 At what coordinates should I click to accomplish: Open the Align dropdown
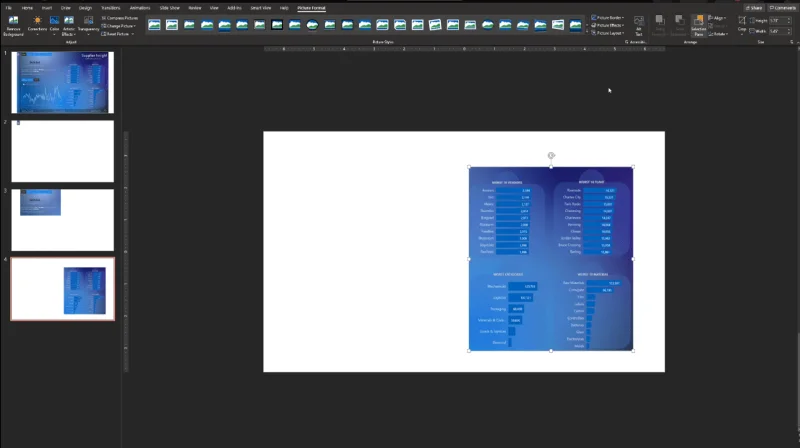click(717, 18)
